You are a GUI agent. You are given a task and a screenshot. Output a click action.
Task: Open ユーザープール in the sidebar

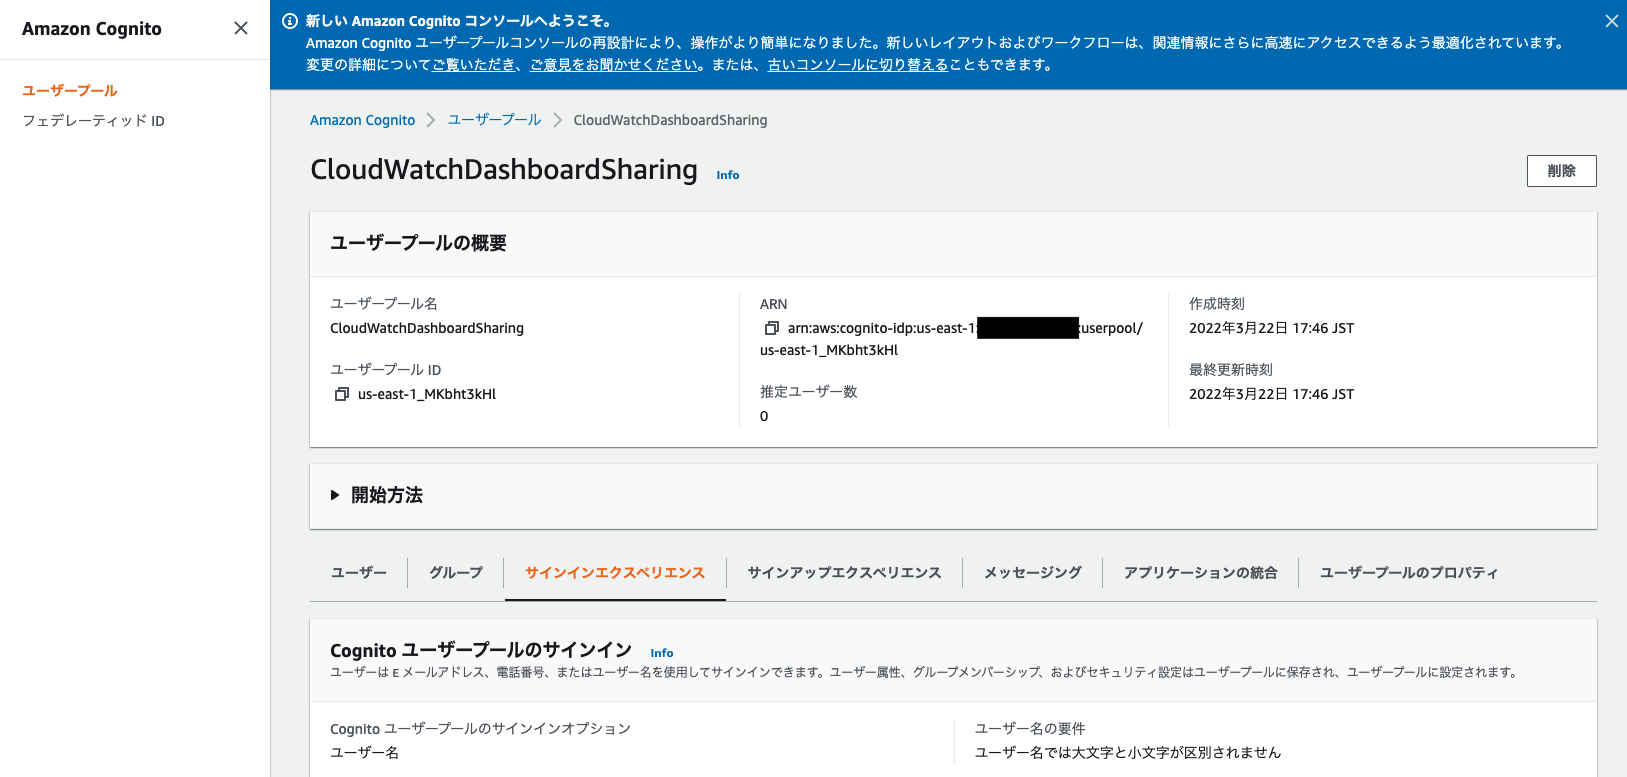70,90
